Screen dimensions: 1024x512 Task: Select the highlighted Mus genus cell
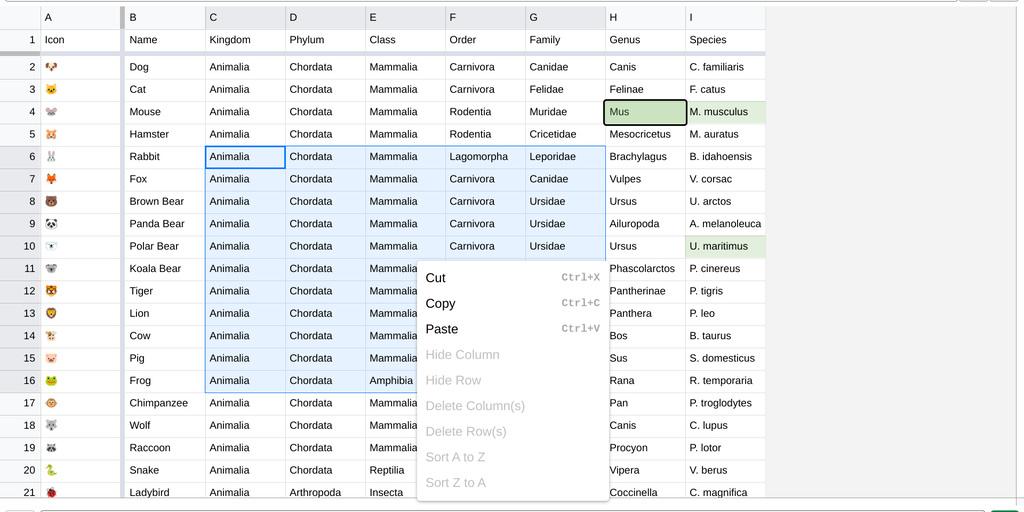645,112
